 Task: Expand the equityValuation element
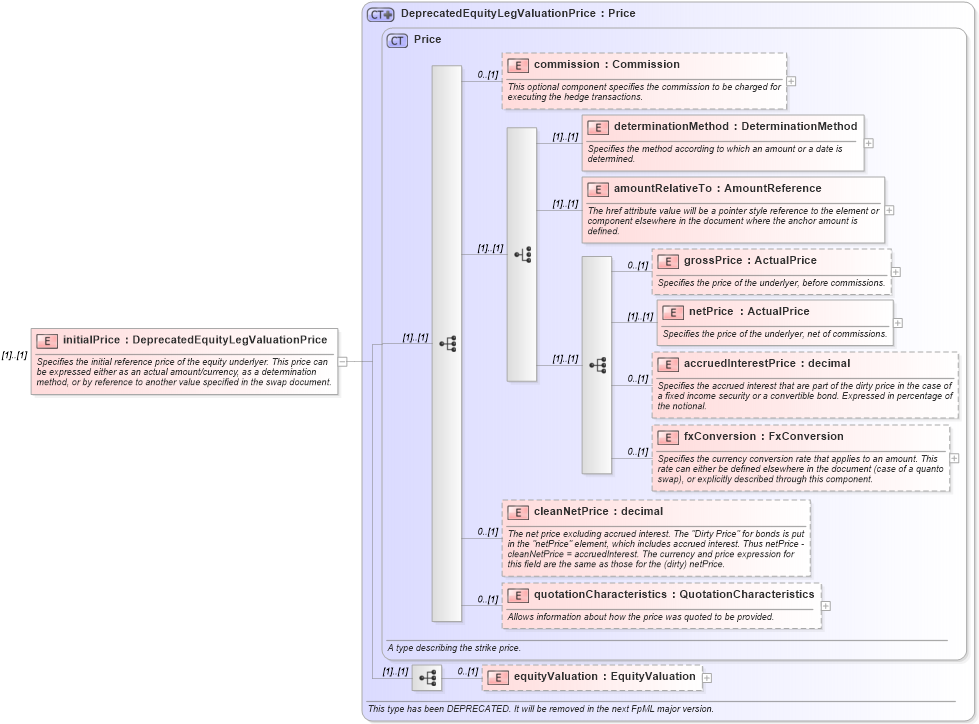pyautogui.click(x=707, y=677)
